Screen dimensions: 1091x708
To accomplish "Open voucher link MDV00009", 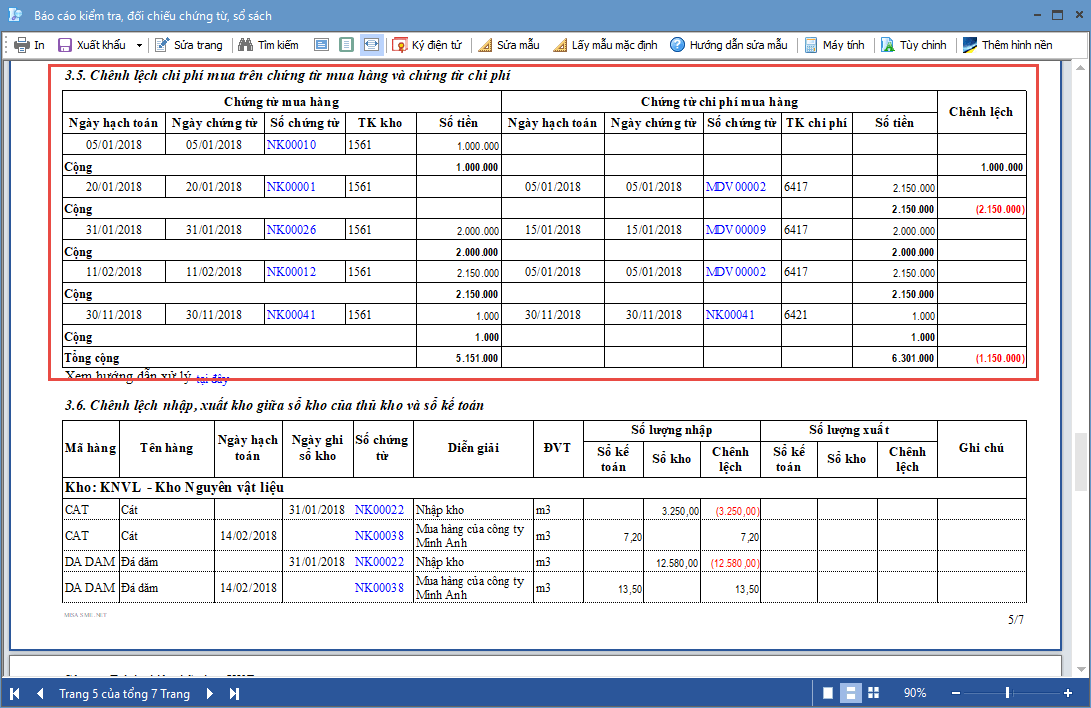I will [x=735, y=230].
